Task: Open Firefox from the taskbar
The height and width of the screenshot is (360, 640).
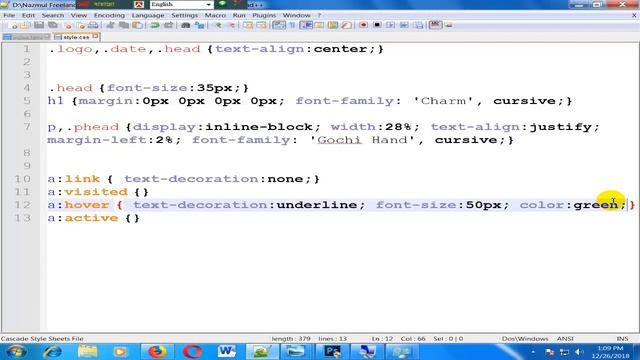Action: click(x=157, y=351)
